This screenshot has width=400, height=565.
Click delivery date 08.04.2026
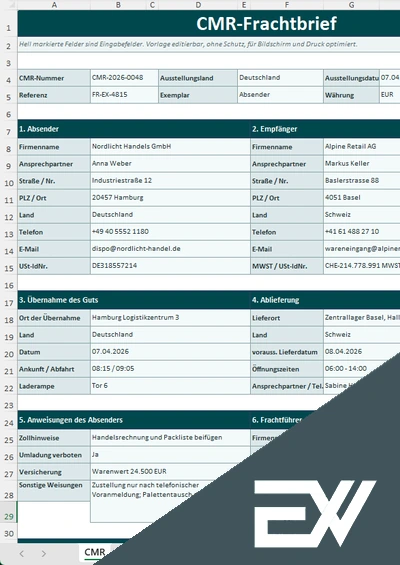[362, 352]
